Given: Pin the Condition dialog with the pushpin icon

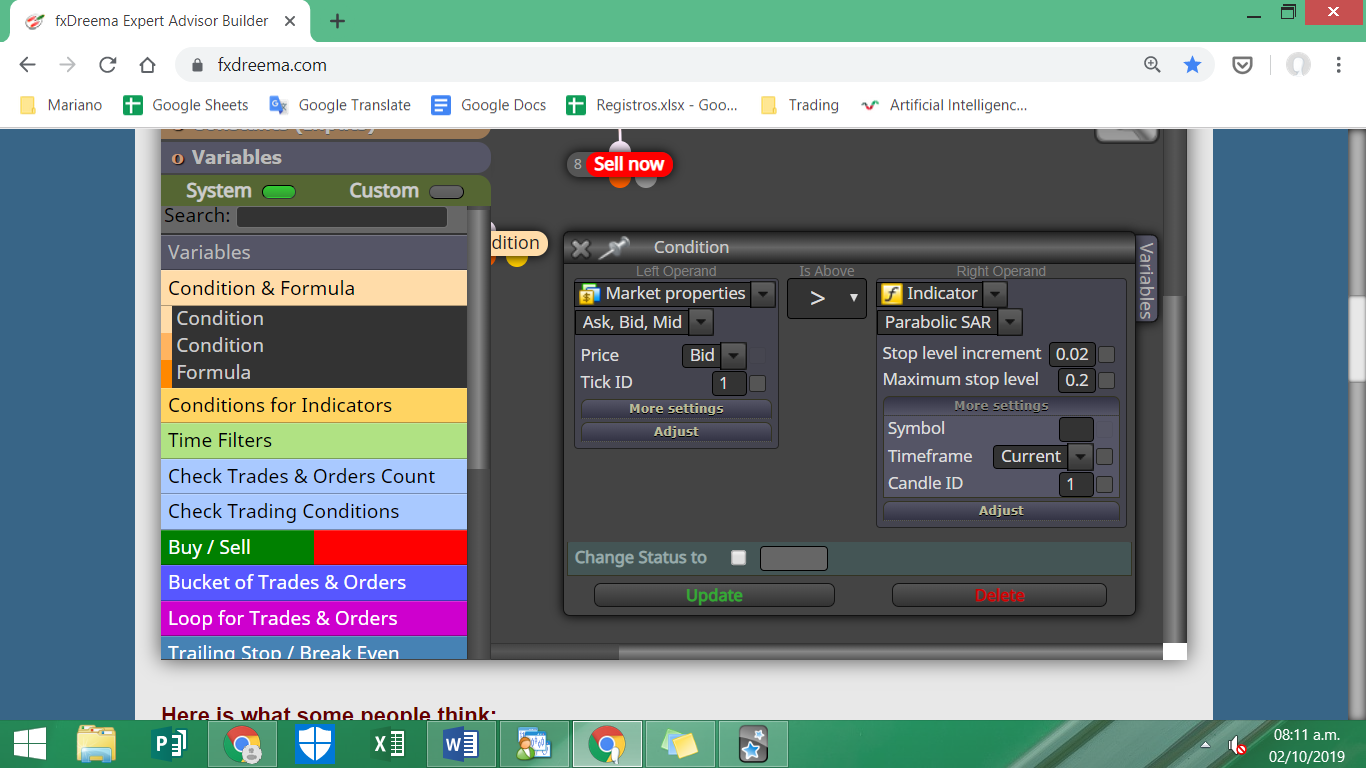Looking at the screenshot, I should [614, 247].
